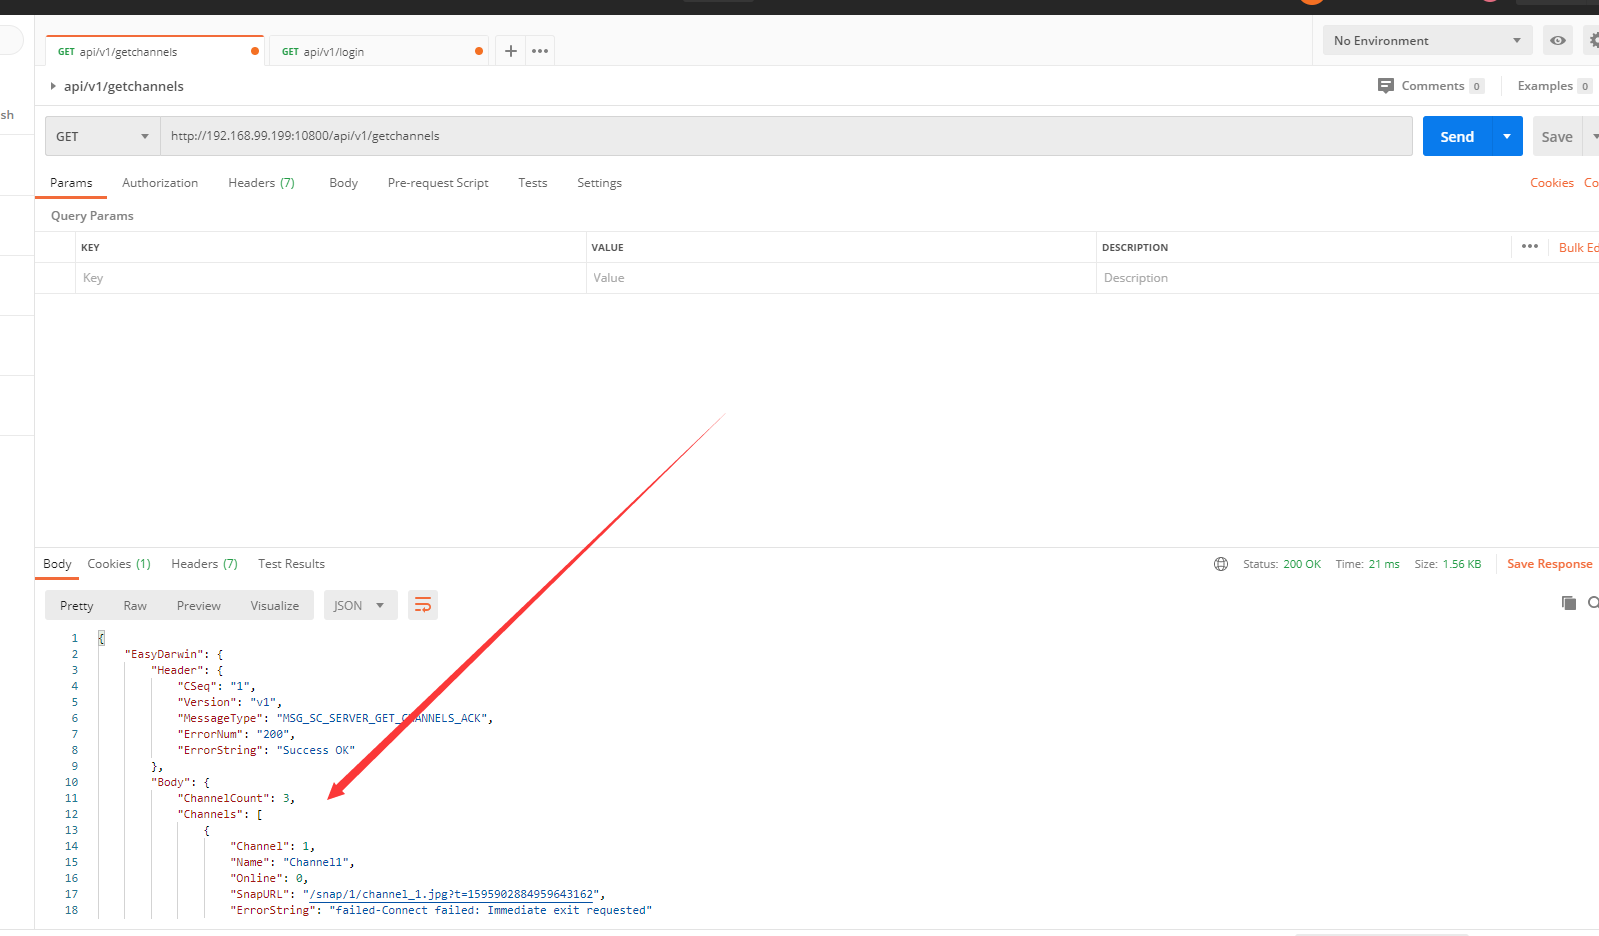
Task: Click the "Name": "Channel1" line
Action: 292,862
